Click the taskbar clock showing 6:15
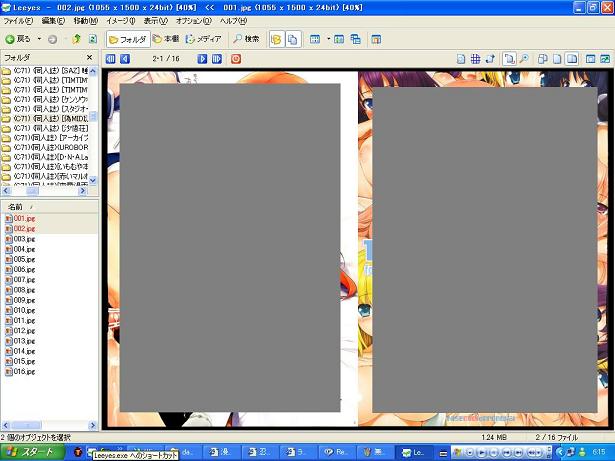615x461 pixels. (x=599, y=452)
